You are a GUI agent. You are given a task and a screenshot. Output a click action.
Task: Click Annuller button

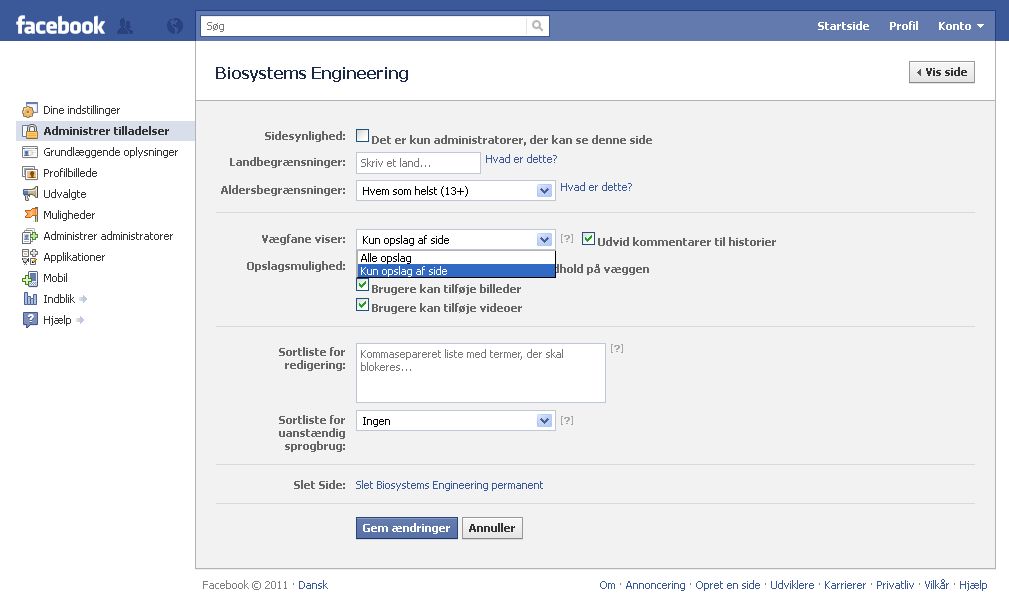tap(492, 528)
